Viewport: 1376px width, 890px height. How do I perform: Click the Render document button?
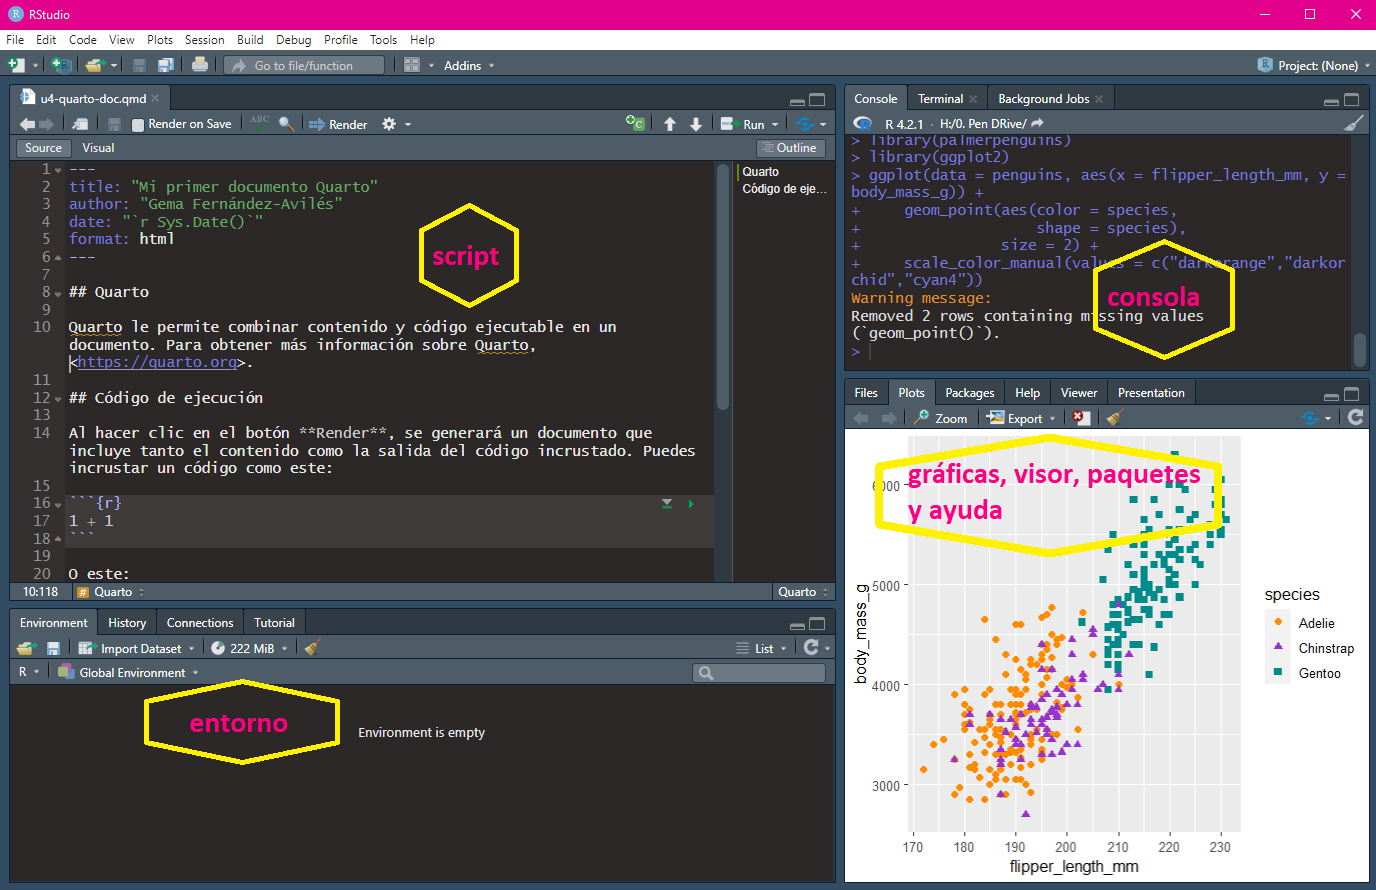(338, 124)
